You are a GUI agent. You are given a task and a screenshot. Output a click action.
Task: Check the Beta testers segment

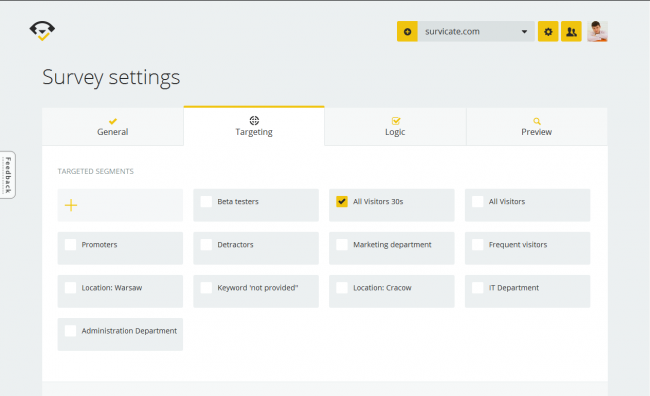206,202
